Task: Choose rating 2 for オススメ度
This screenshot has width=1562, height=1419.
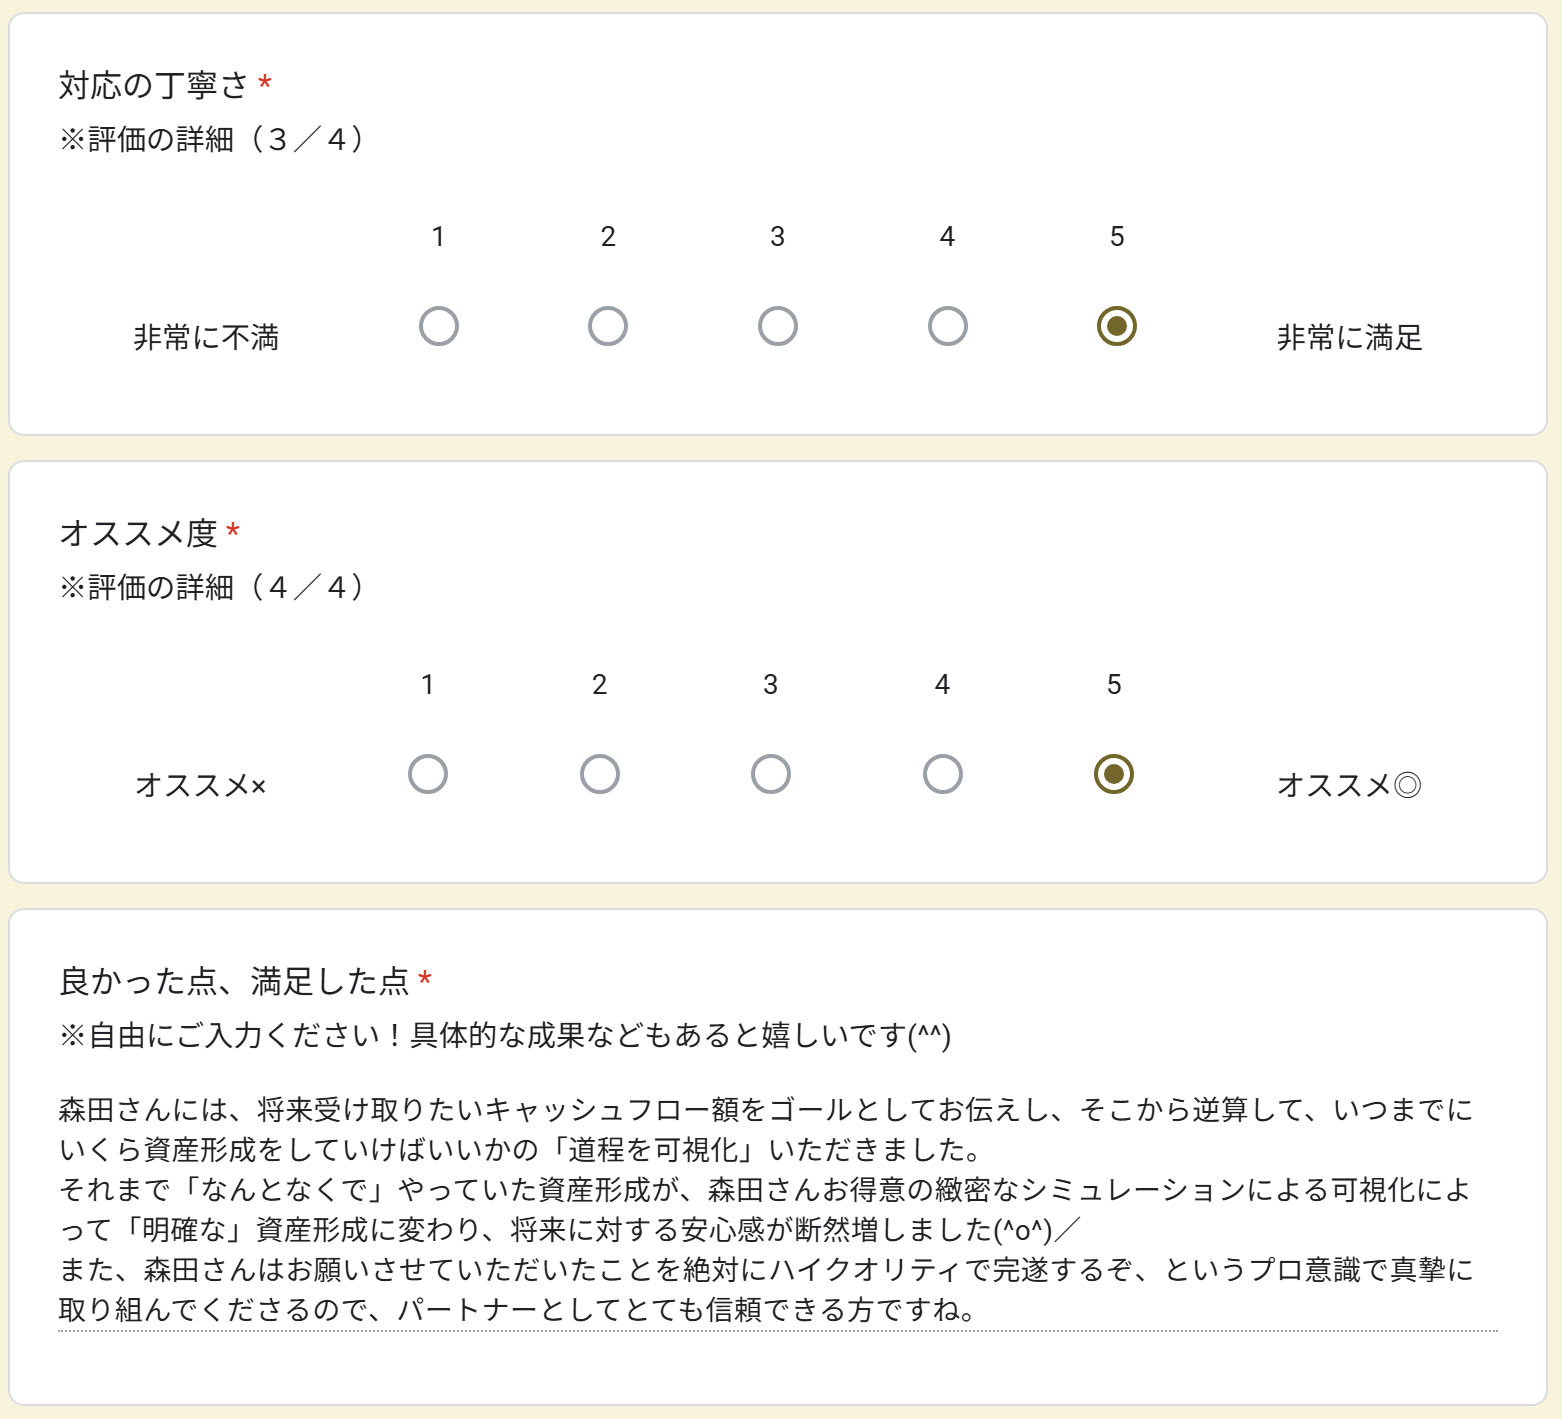Action: 600,774
